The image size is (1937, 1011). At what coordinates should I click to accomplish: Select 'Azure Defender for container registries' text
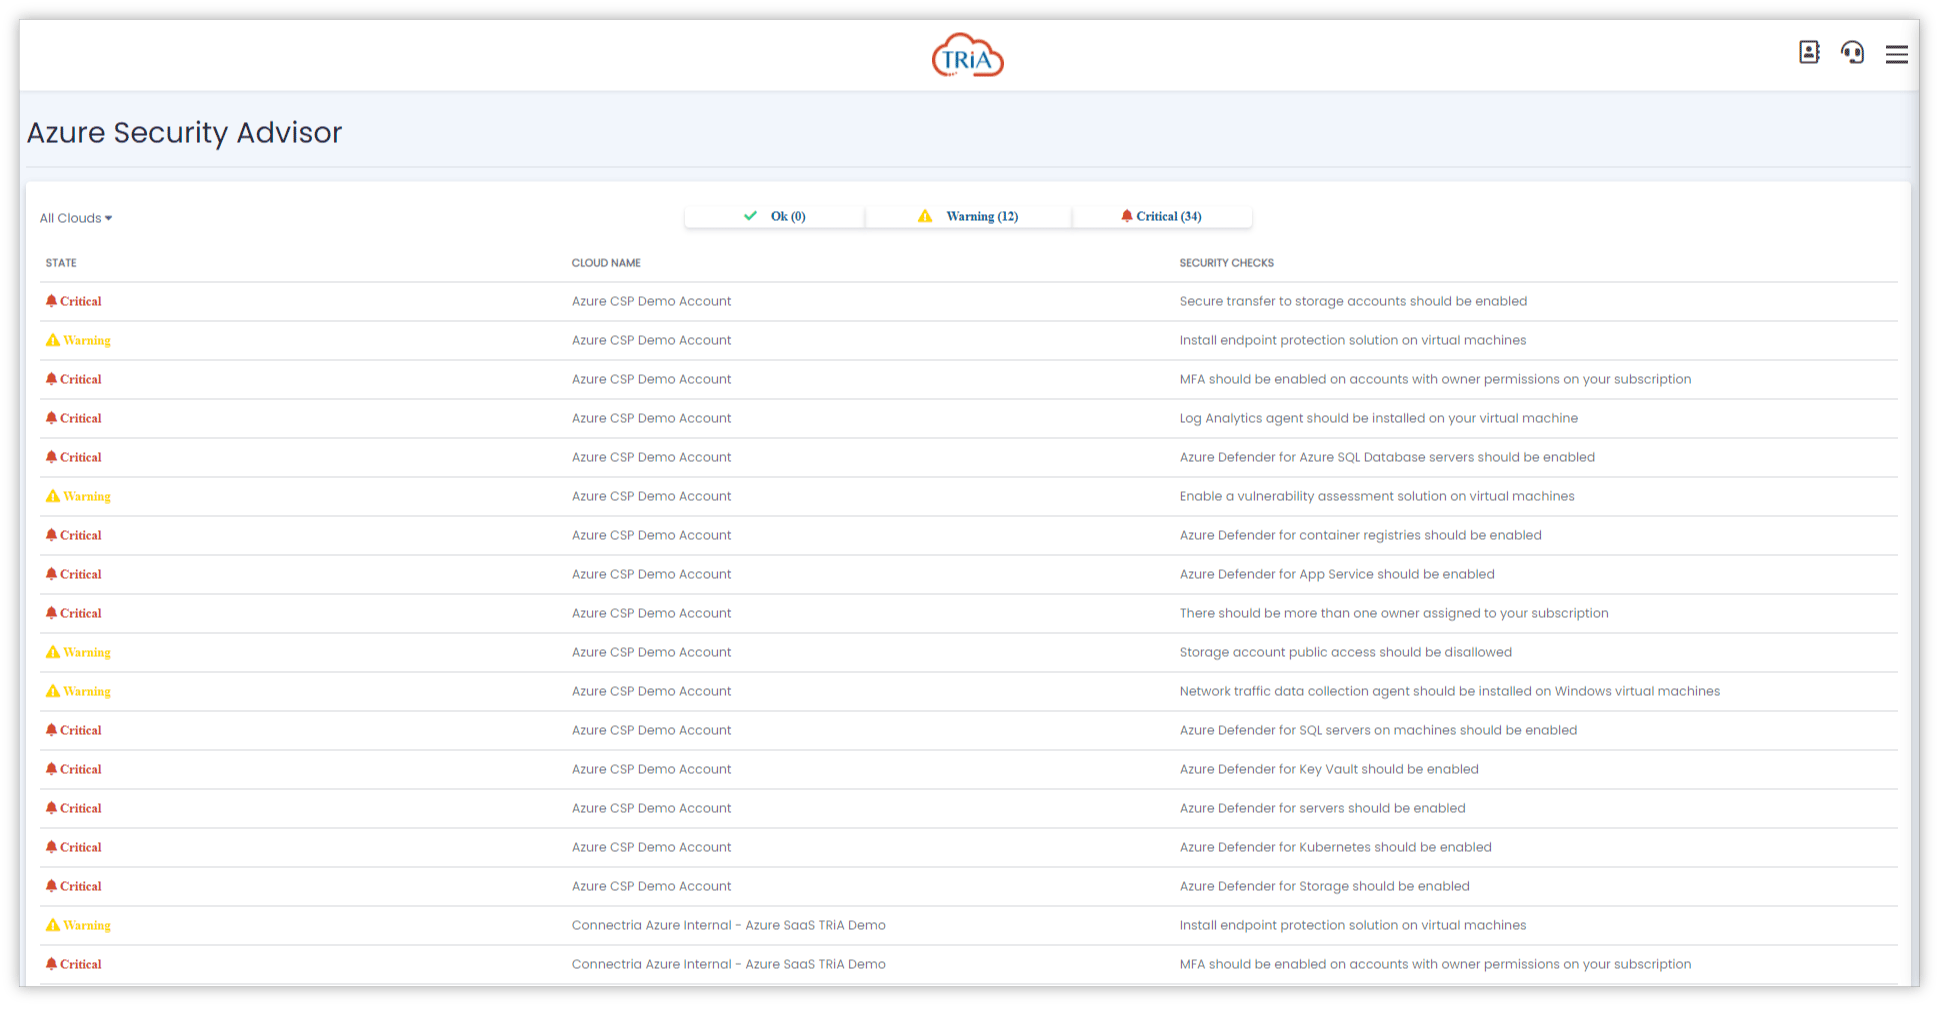pos(1360,535)
